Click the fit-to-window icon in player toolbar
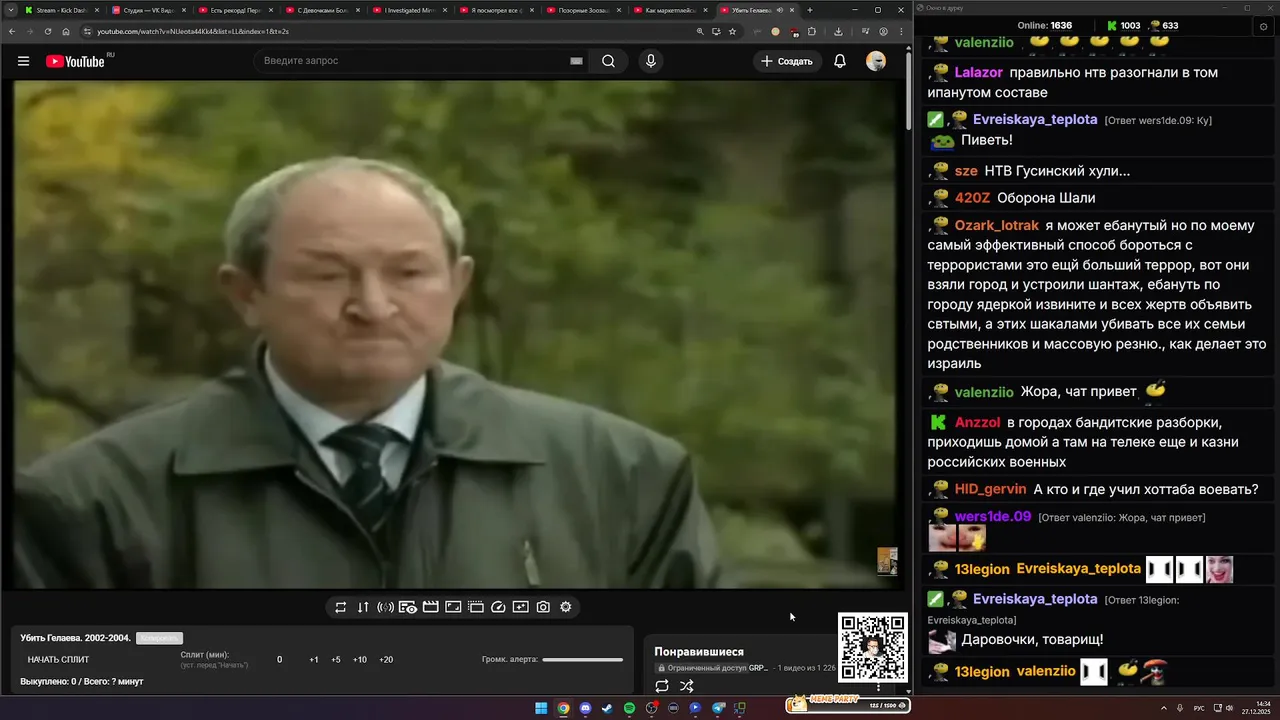Screen dimensions: 1280x720 click(453, 607)
